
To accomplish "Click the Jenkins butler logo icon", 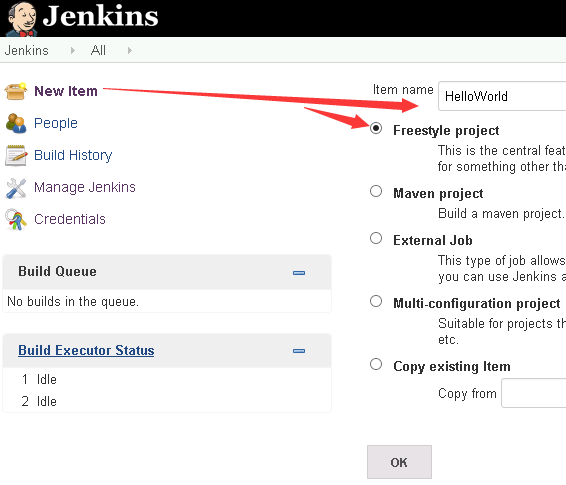I will click(22, 19).
